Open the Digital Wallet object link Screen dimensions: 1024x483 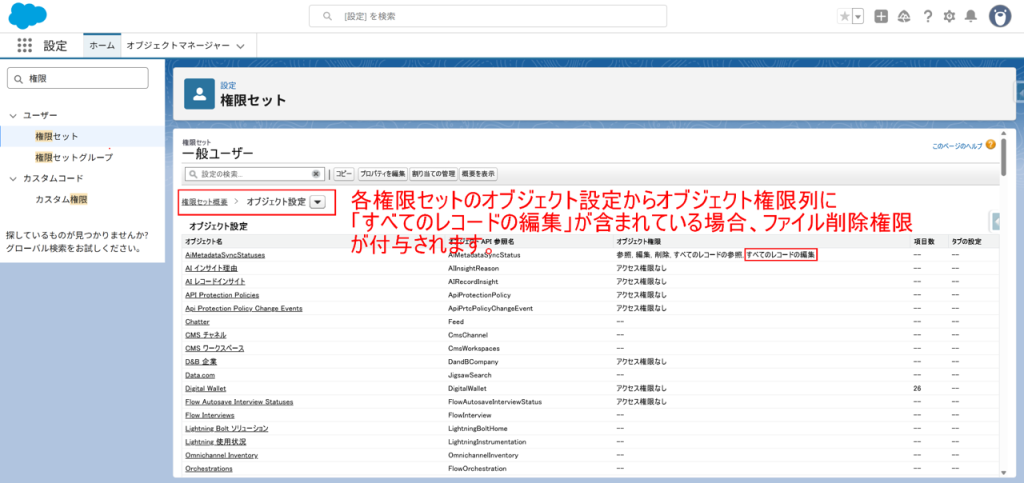pos(205,388)
